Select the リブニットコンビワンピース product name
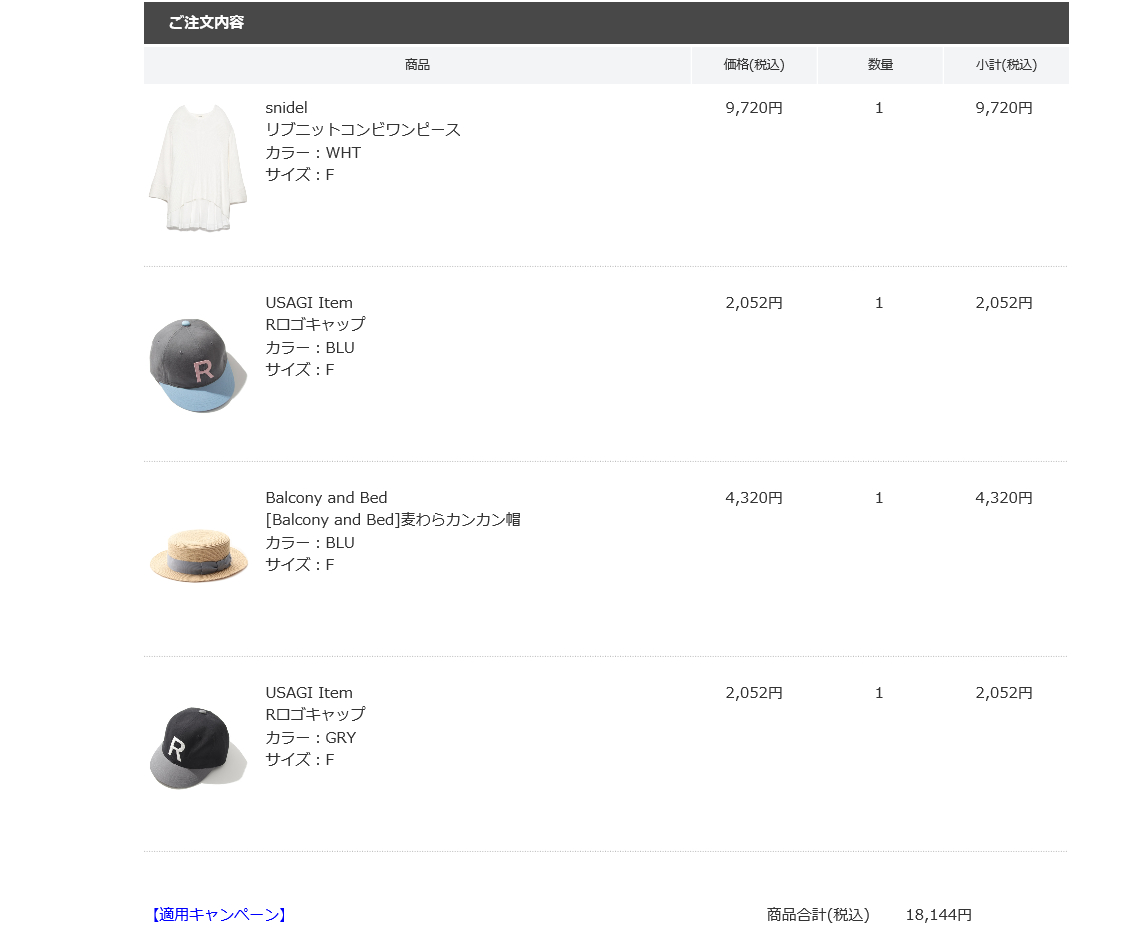Viewport: 1148px width, 928px height. coord(362,130)
